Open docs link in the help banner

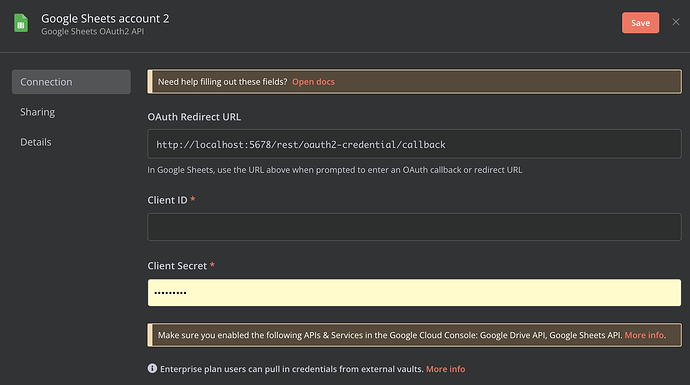click(313, 82)
